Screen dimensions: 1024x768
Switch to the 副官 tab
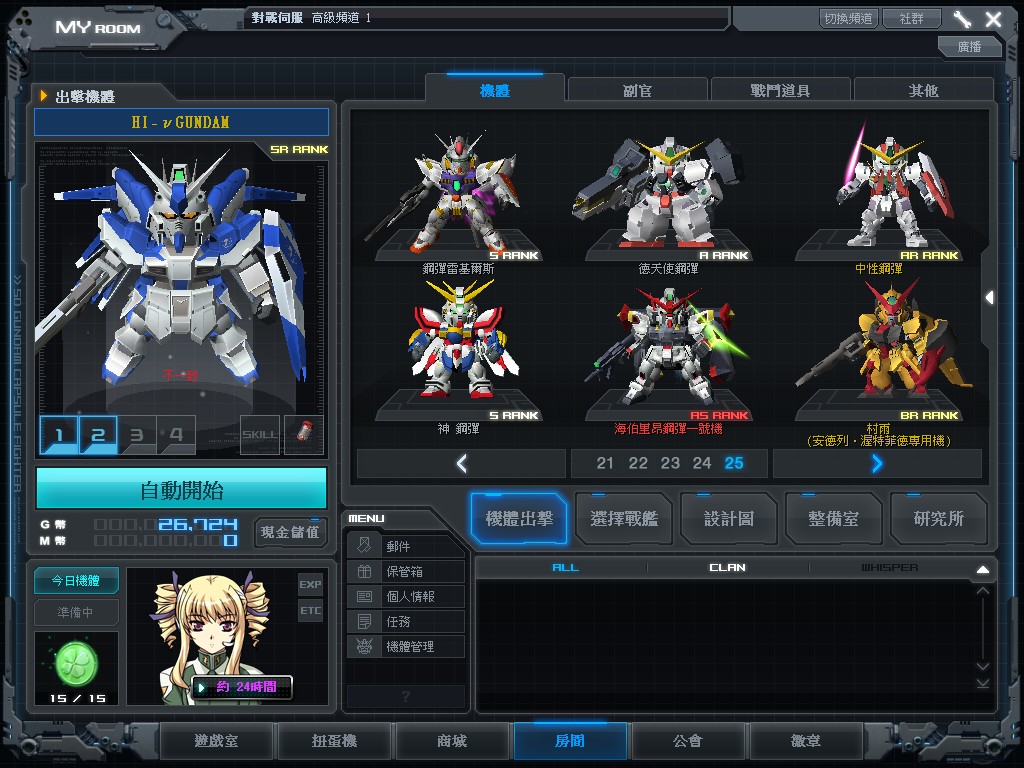tap(637, 90)
